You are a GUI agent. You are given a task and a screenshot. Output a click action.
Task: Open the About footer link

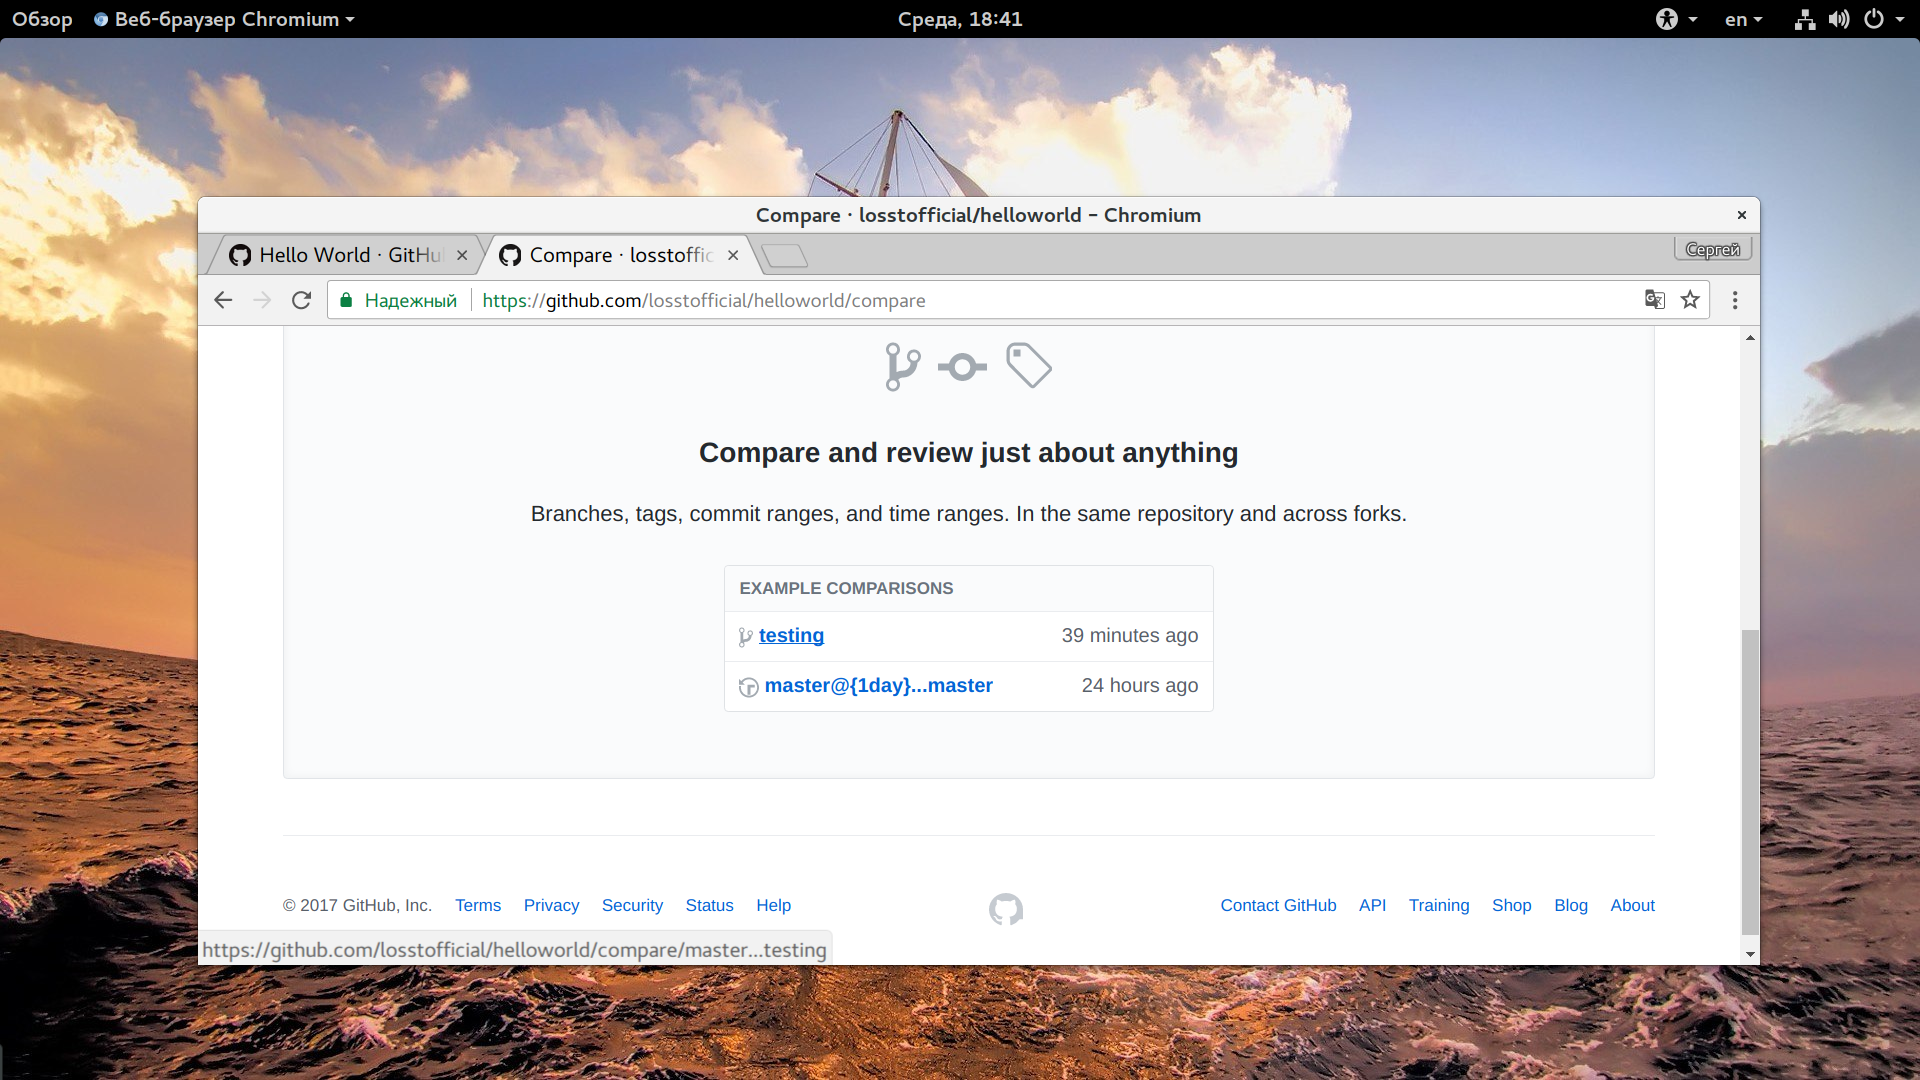click(1632, 905)
